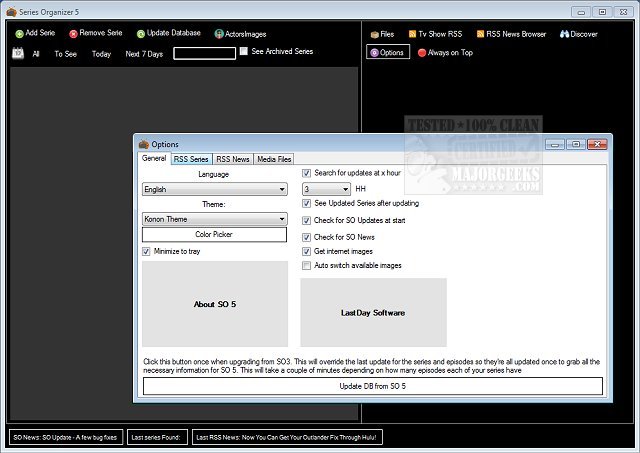Enable Auto switch available images
The image size is (640, 453).
pos(307,266)
